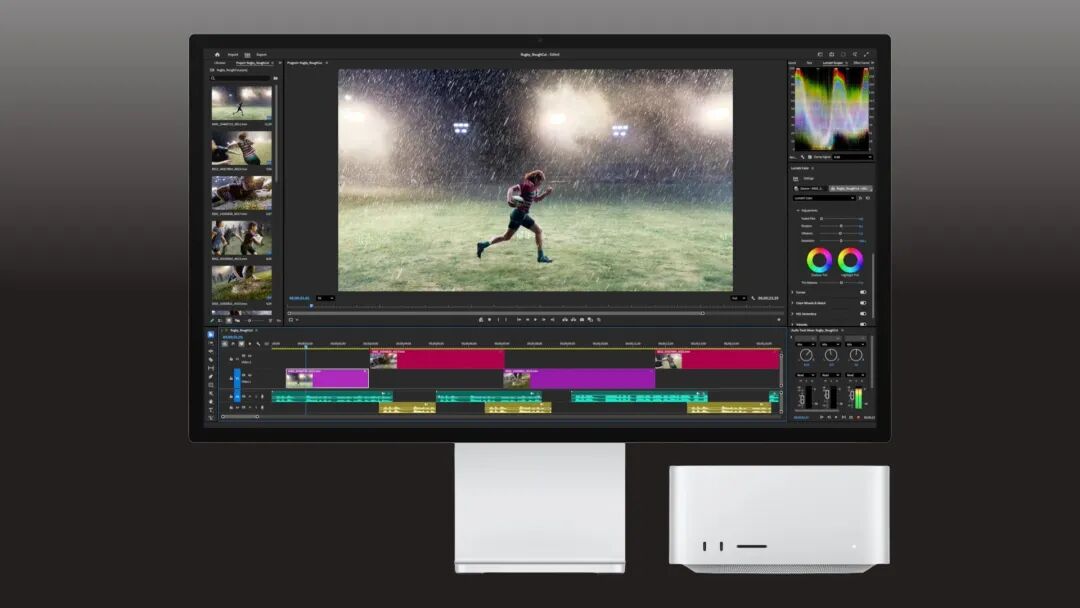Expand the HSL Secondary section
Image resolution: width=1080 pixels, height=608 pixels.
793,314
